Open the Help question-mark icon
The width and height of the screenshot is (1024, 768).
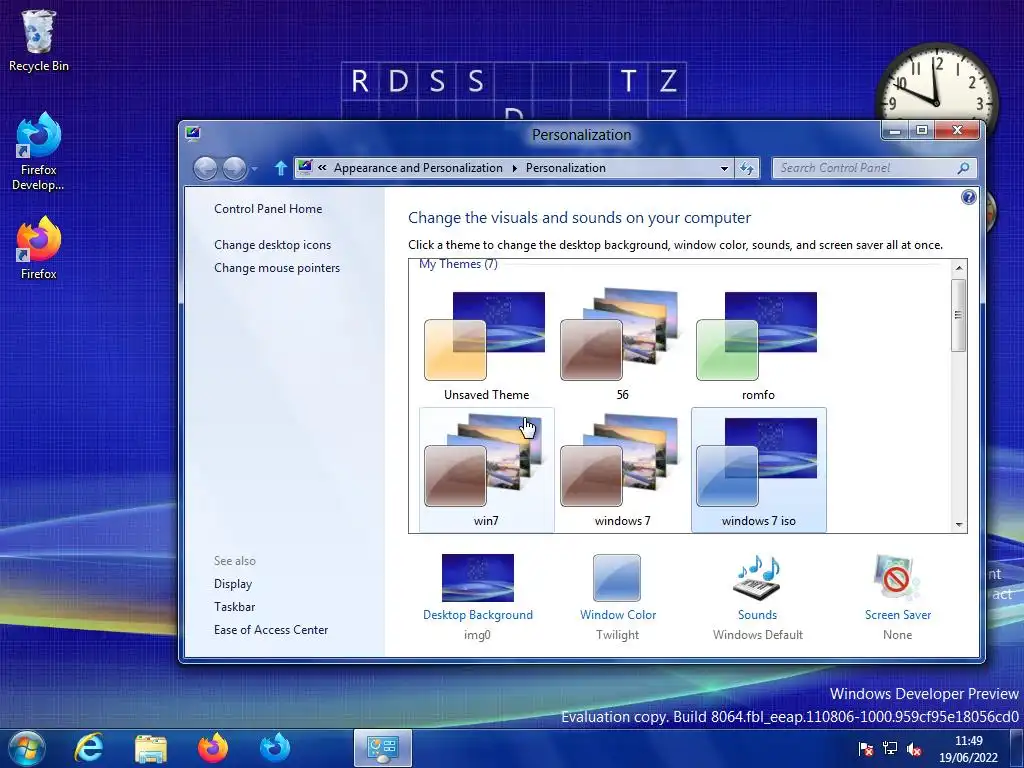(968, 197)
